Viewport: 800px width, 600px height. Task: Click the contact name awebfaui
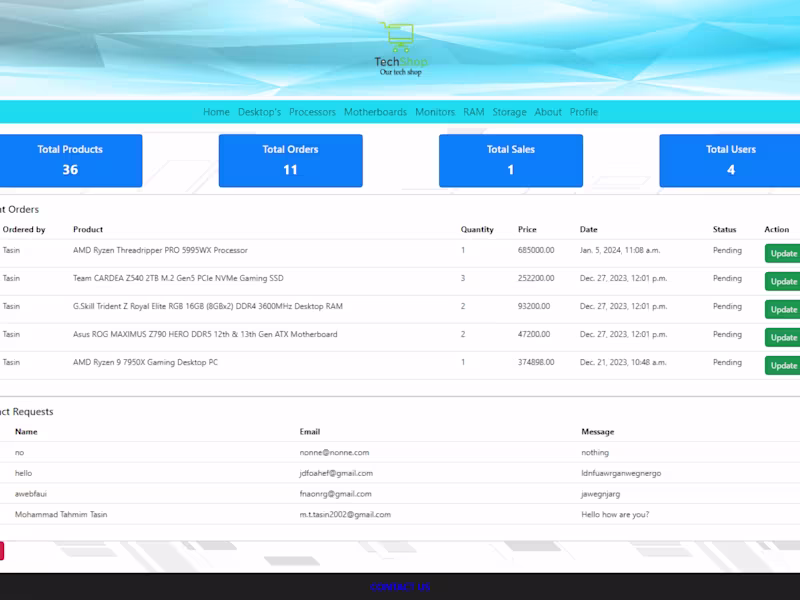(x=31, y=494)
